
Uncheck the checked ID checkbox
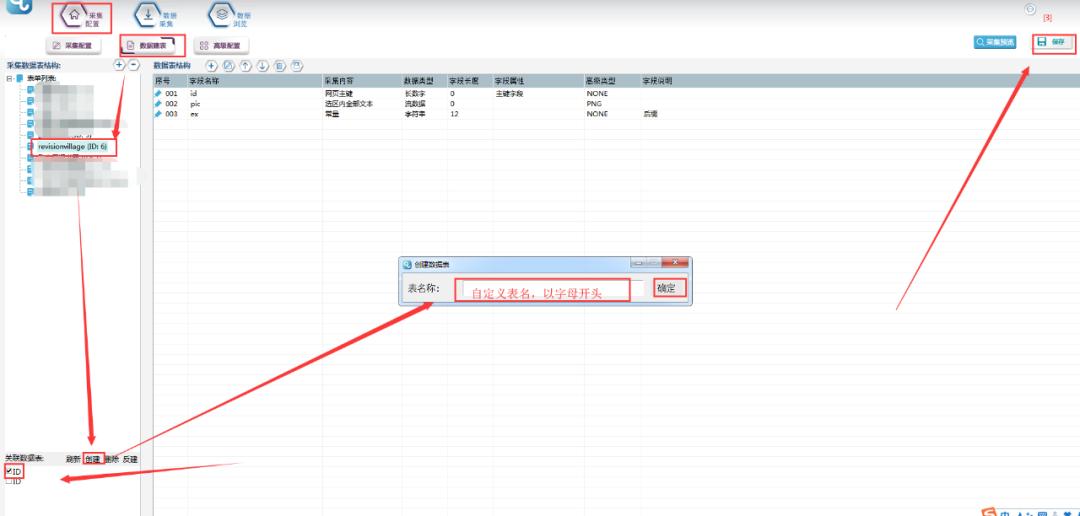coord(8,471)
